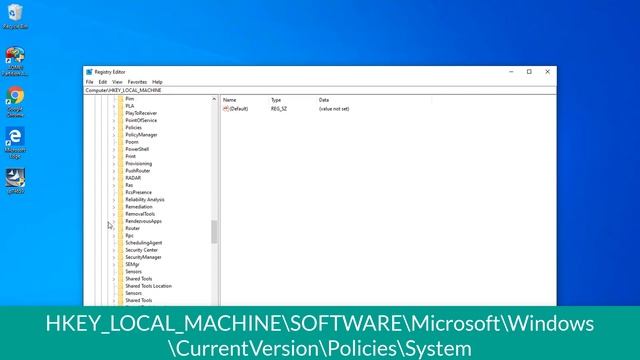Click the PointOfService folder icon
This screenshot has height=360, width=640.
(120, 120)
